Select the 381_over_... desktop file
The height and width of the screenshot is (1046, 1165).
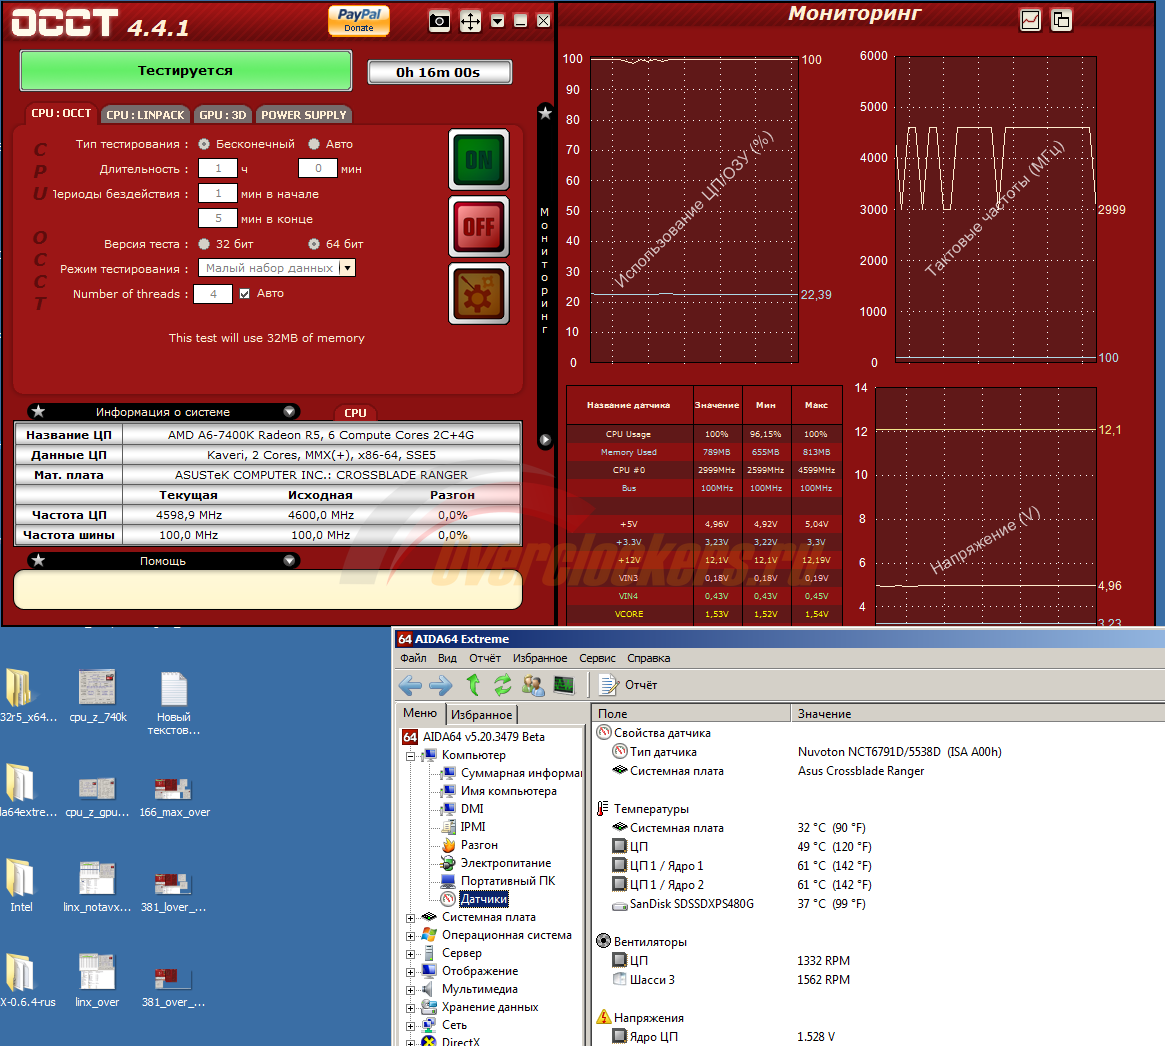[174, 987]
